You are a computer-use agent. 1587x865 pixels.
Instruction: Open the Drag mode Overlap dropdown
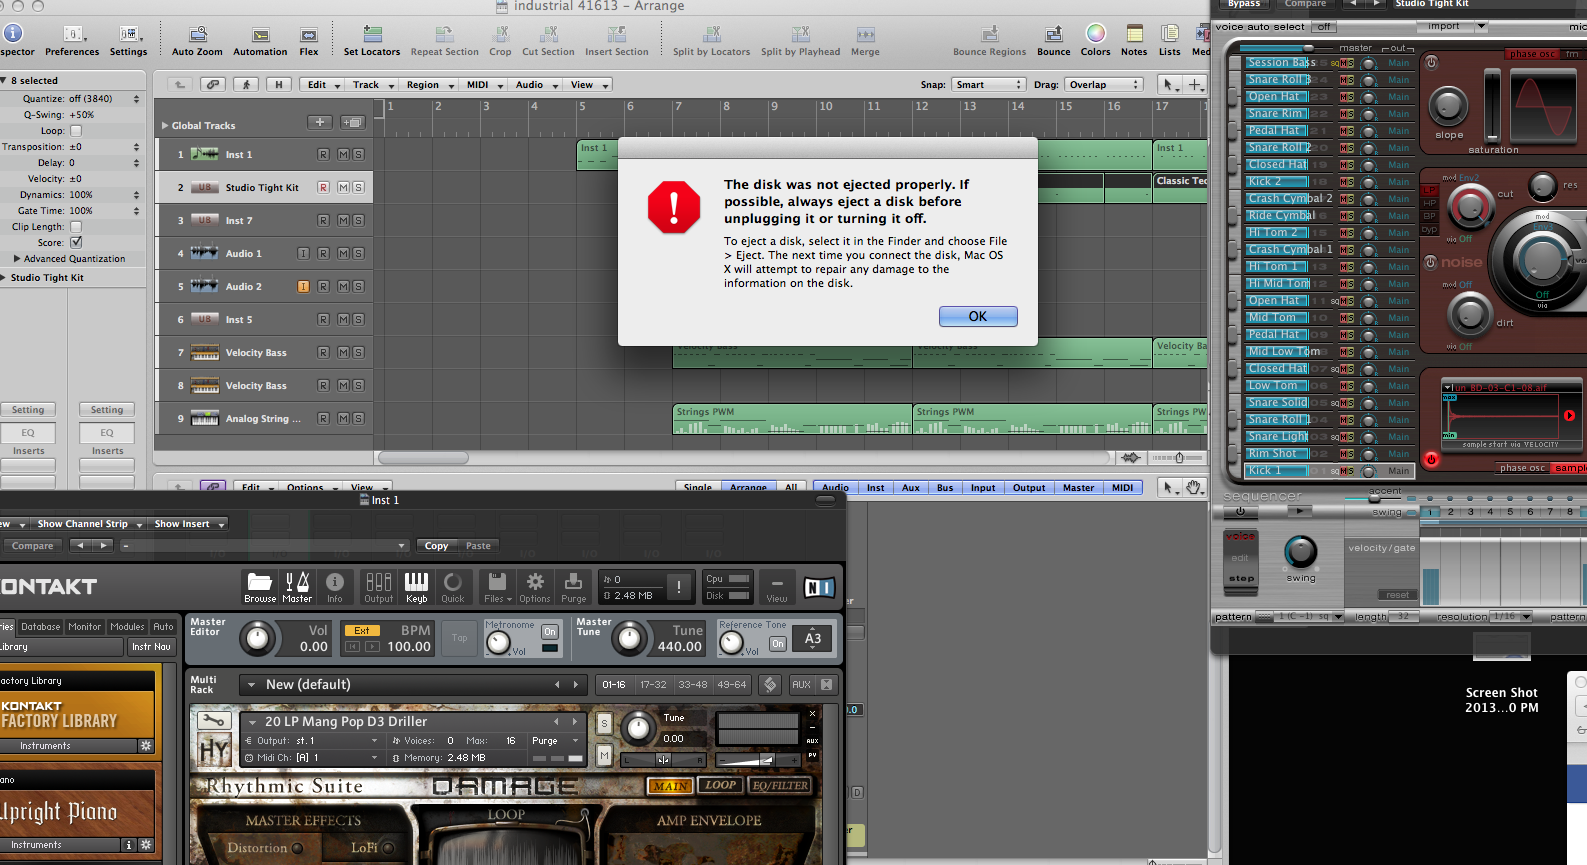coord(1103,85)
